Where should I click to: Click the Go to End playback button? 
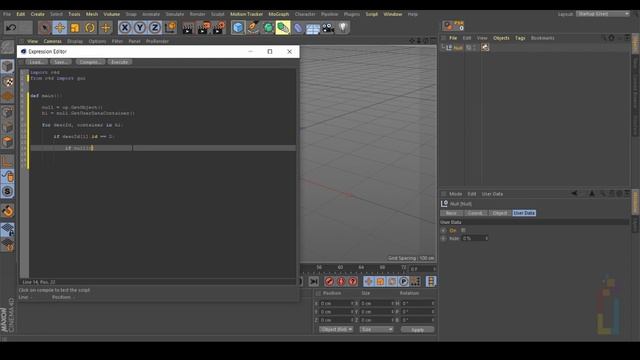313,281
